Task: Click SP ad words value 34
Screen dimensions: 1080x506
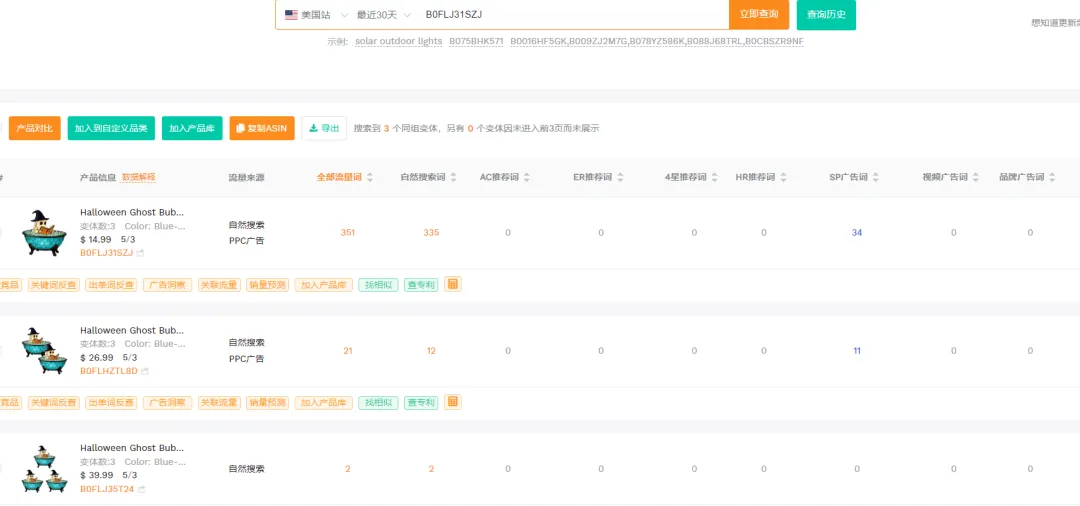Action: tap(857, 233)
